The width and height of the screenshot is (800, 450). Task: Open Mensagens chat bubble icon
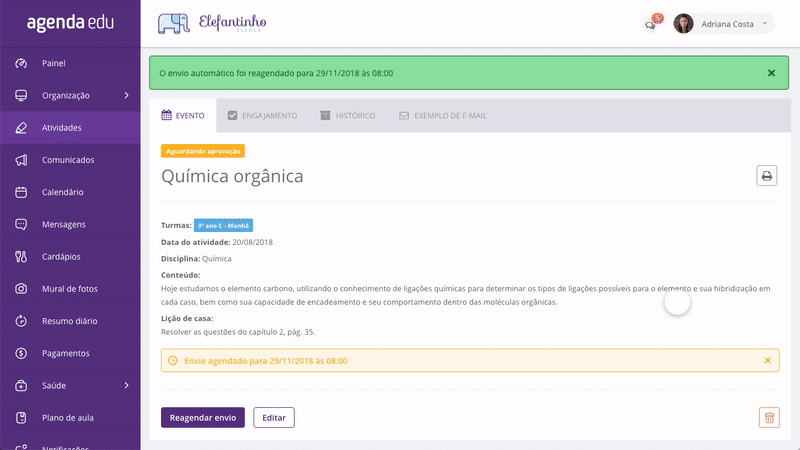point(21,224)
